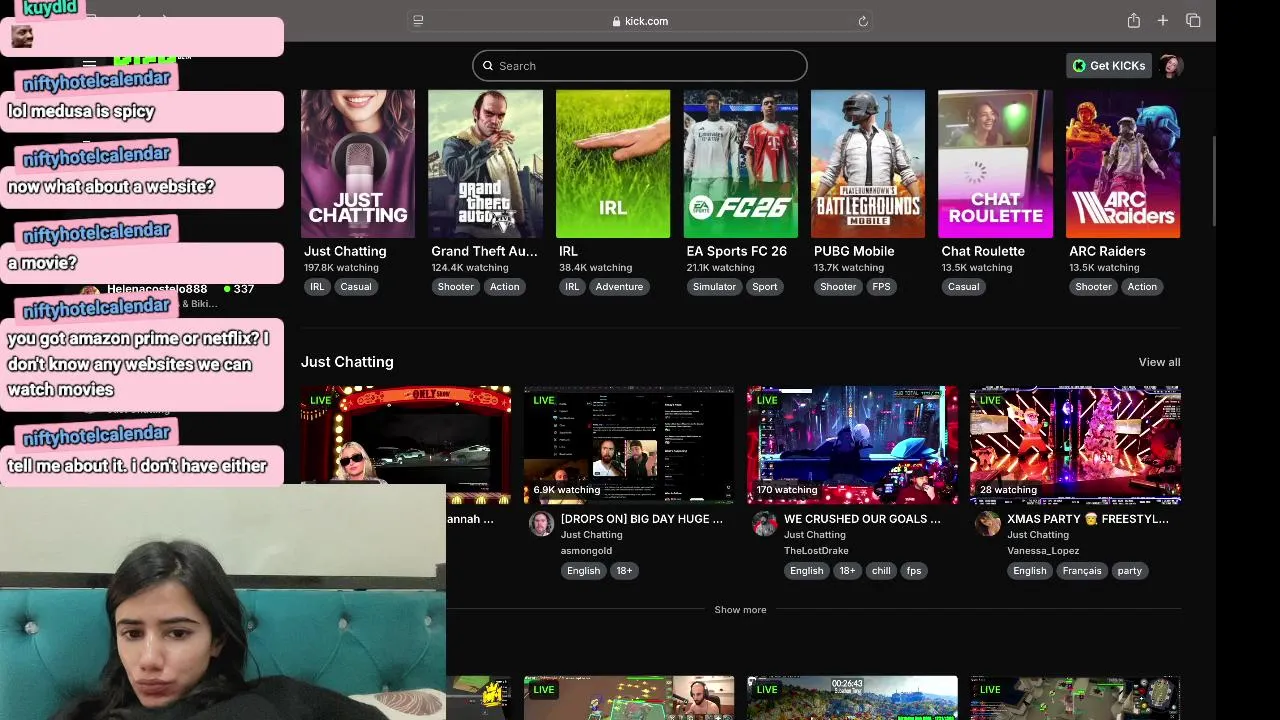
Task: Click Shooter tag under ARC Raiders
Action: (x=1093, y=287)
